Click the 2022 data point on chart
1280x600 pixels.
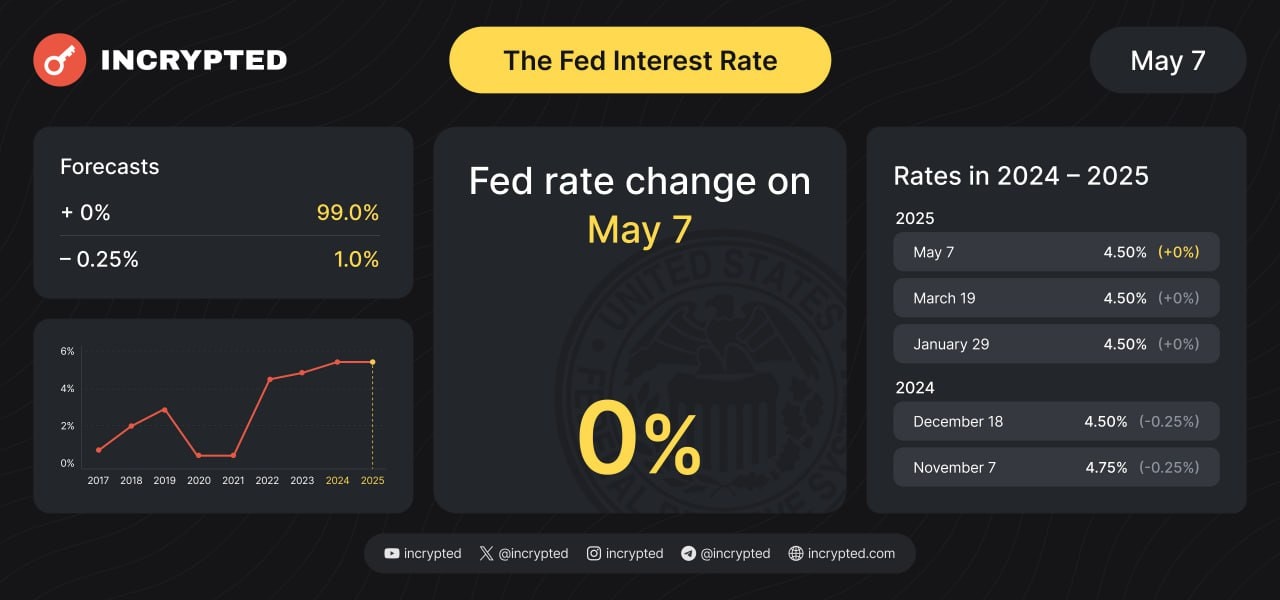coord(269,379)
